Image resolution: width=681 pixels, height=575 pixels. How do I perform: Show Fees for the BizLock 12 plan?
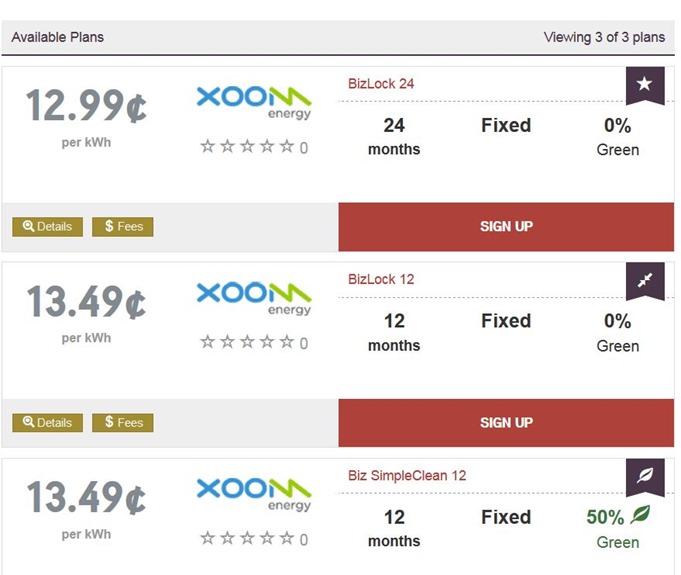click(123, 423)
